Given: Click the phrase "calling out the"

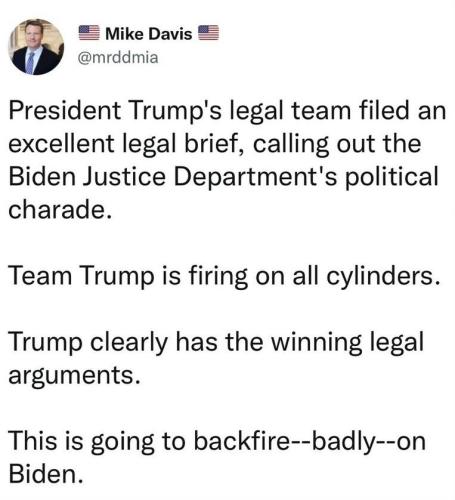Looking at the screenshot, I should [x=337, y=144].
